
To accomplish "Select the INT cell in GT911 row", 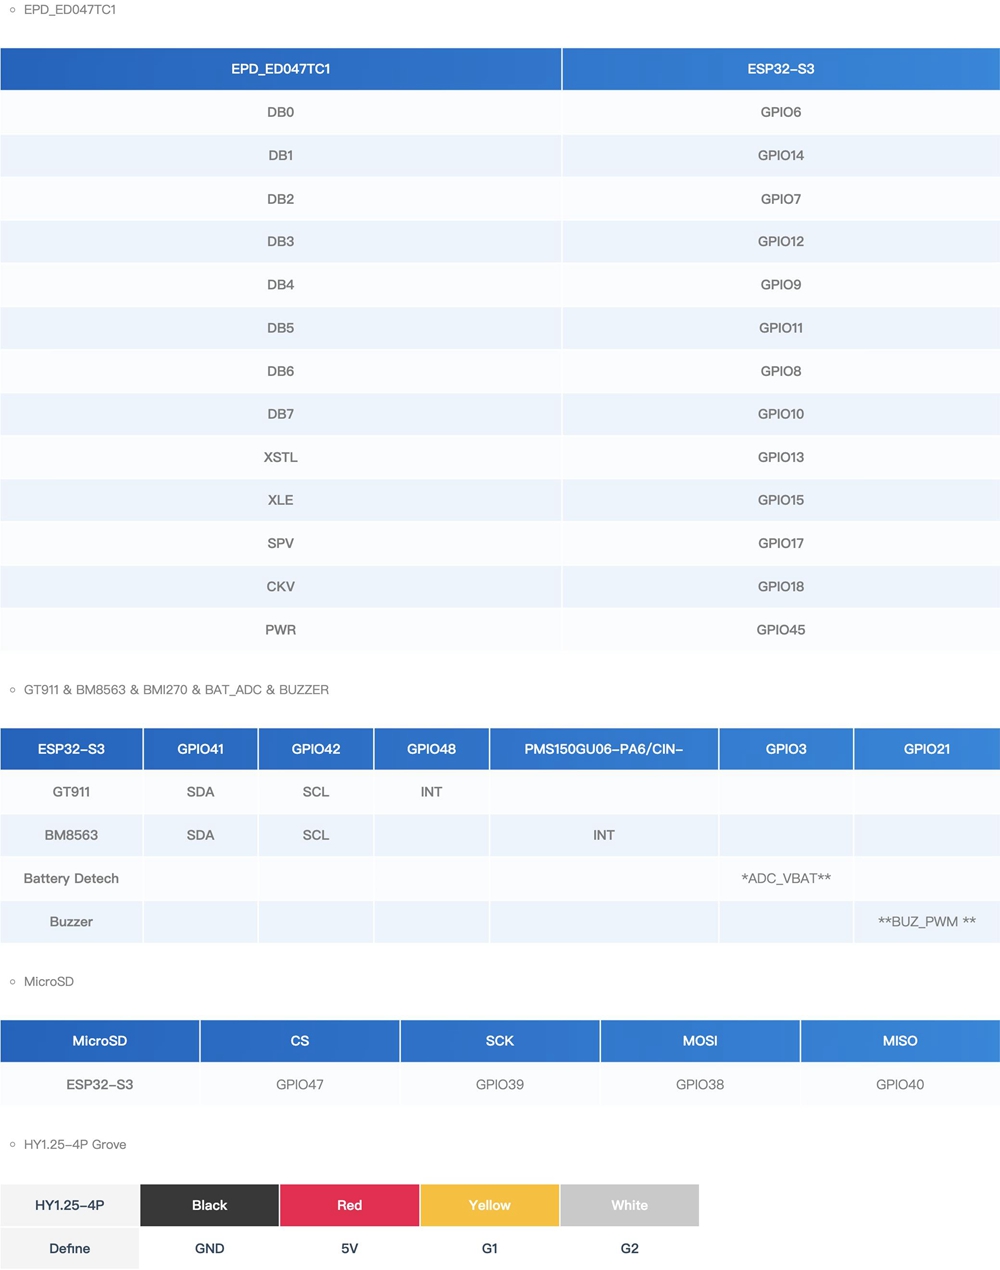I will 431,792.
